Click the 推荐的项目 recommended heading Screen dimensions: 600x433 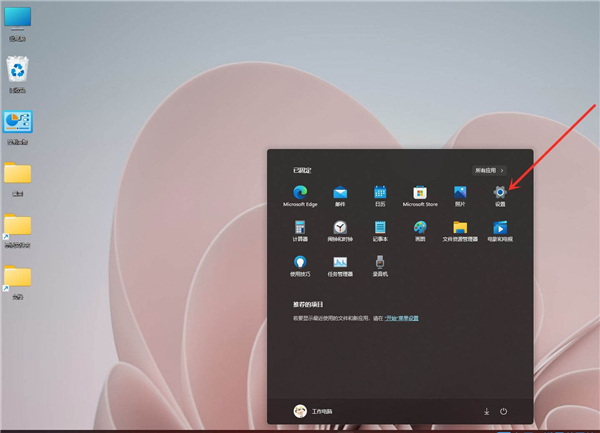click(x=308, y=304)
